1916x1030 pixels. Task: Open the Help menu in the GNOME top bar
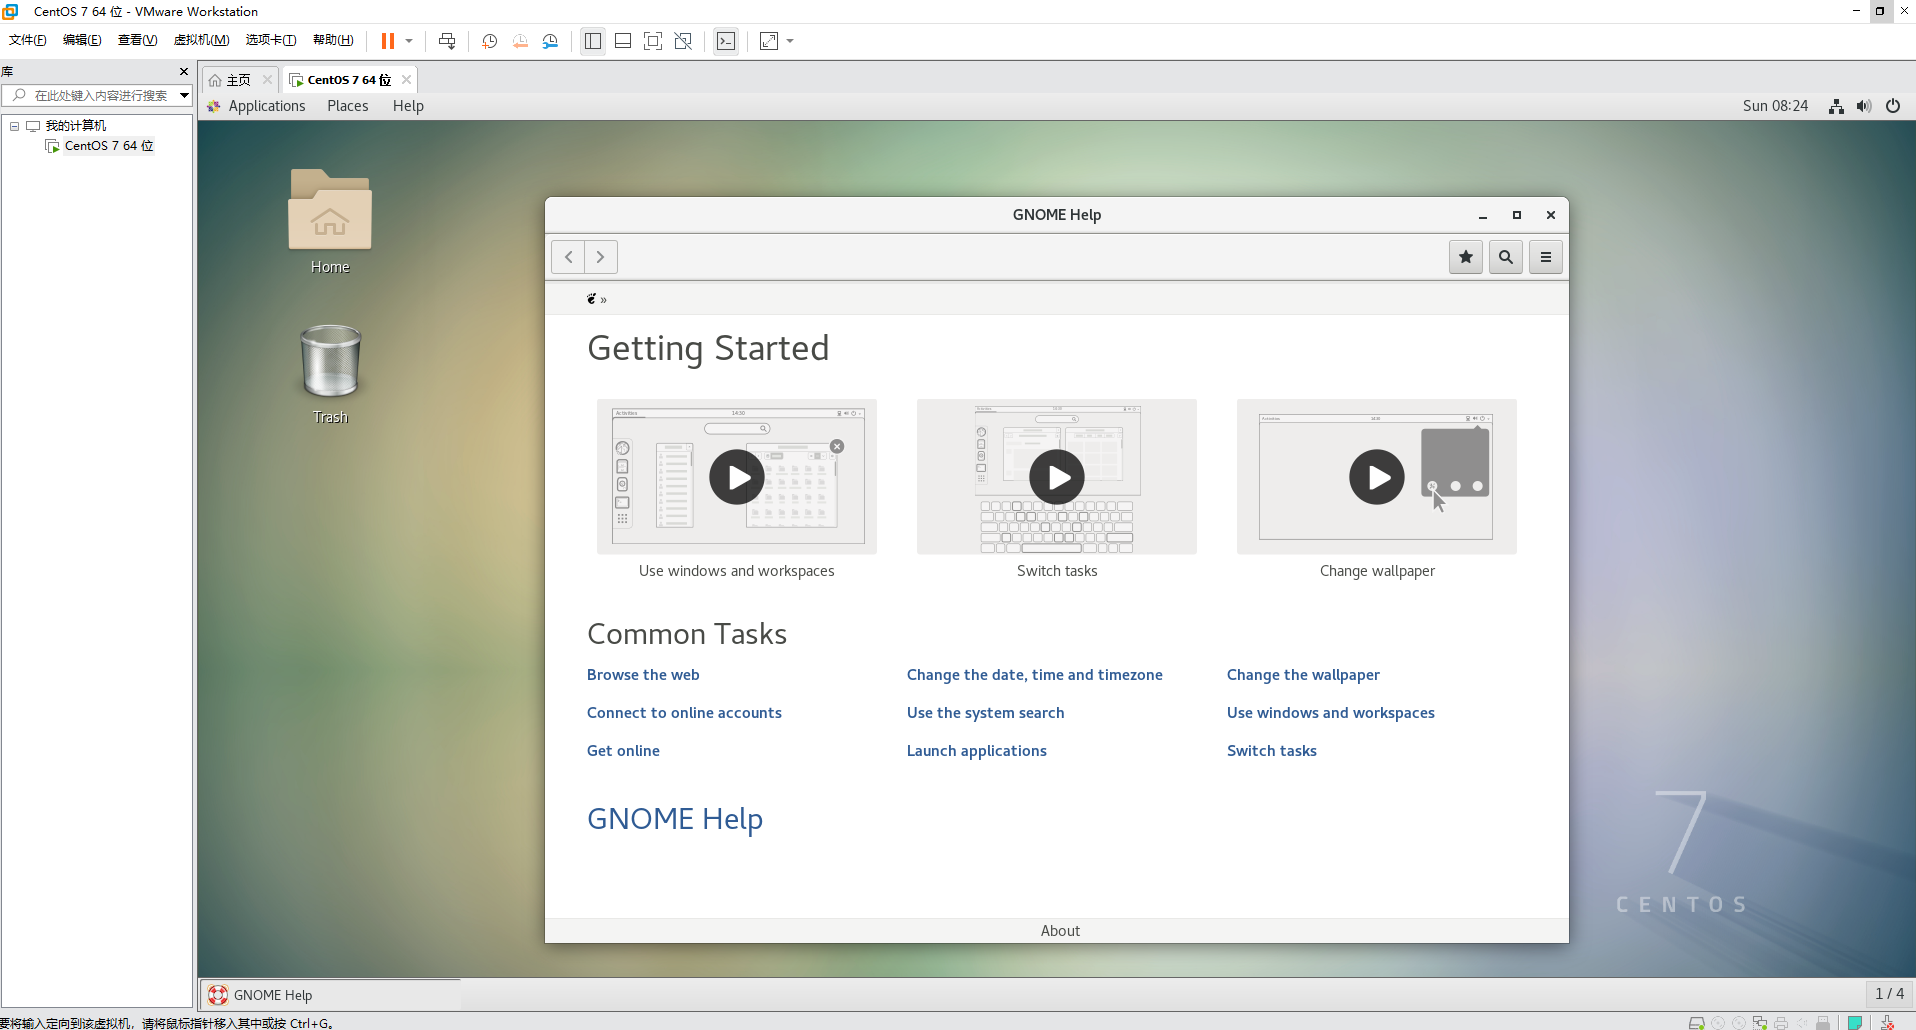(408, 106)
